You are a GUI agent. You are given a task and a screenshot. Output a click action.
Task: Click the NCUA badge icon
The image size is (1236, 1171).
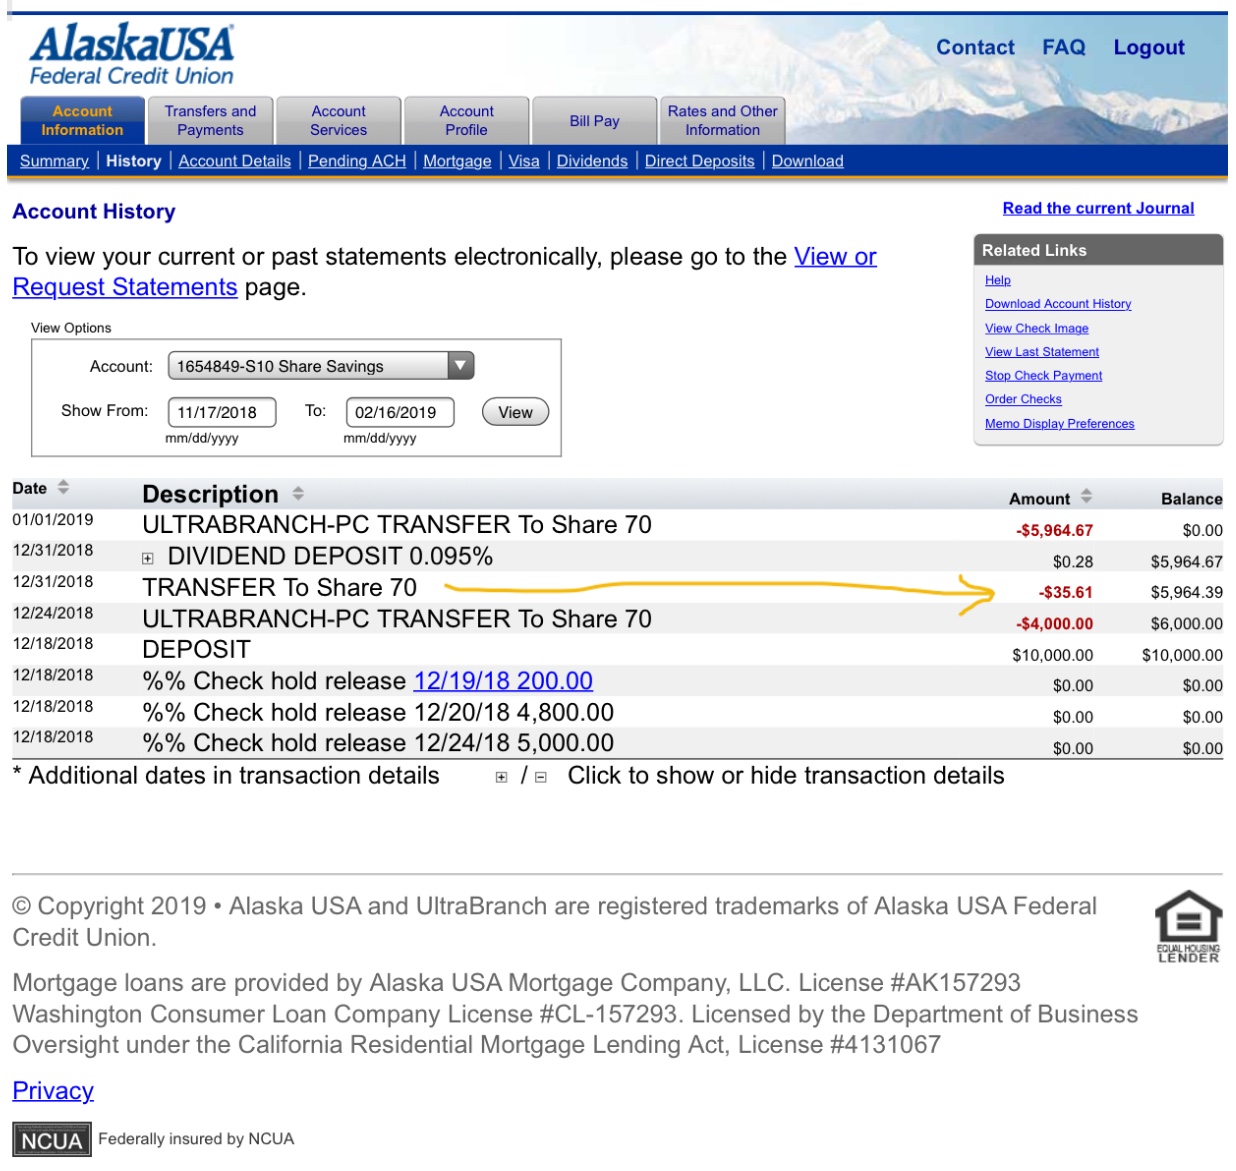pyautogui.click(x=51, y=1140)
